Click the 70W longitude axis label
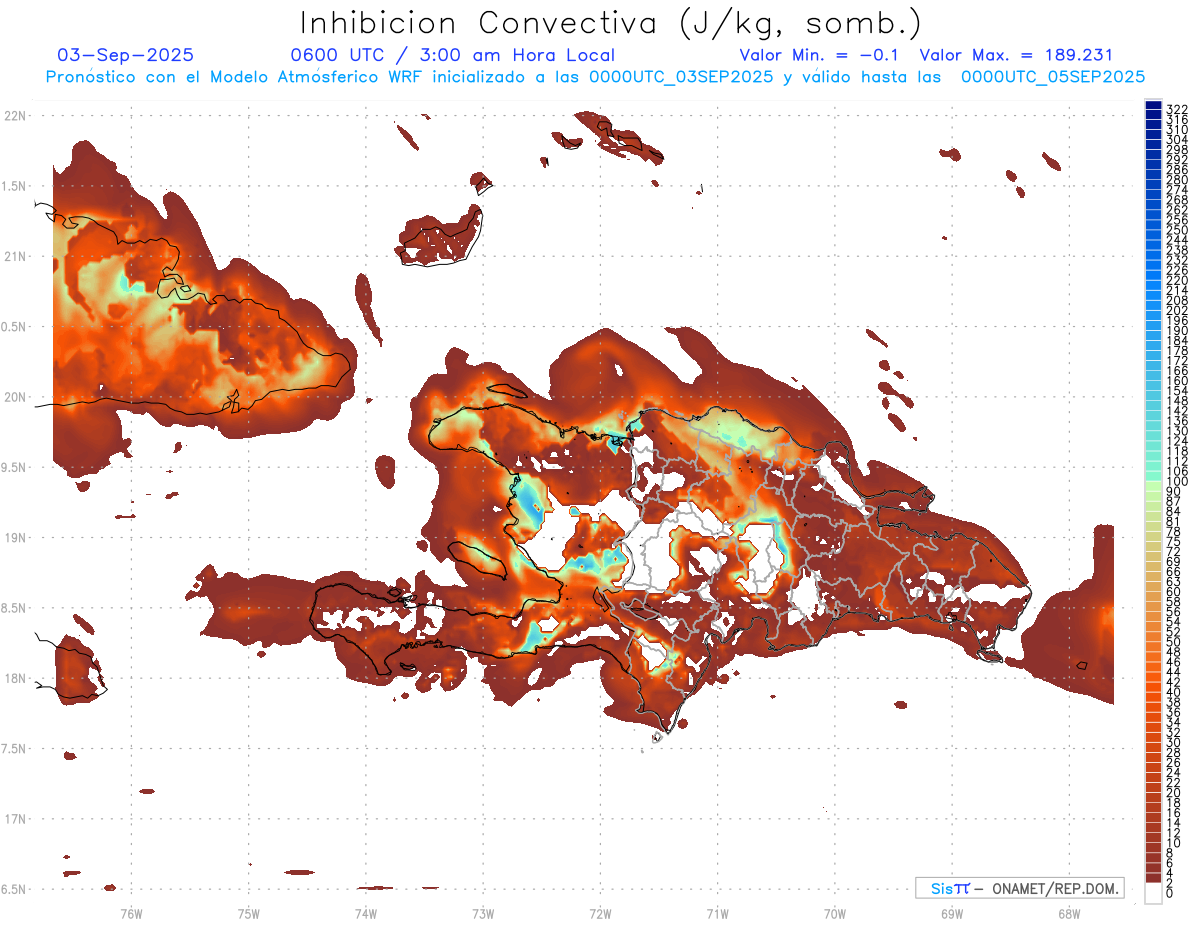 coord(834,912)
